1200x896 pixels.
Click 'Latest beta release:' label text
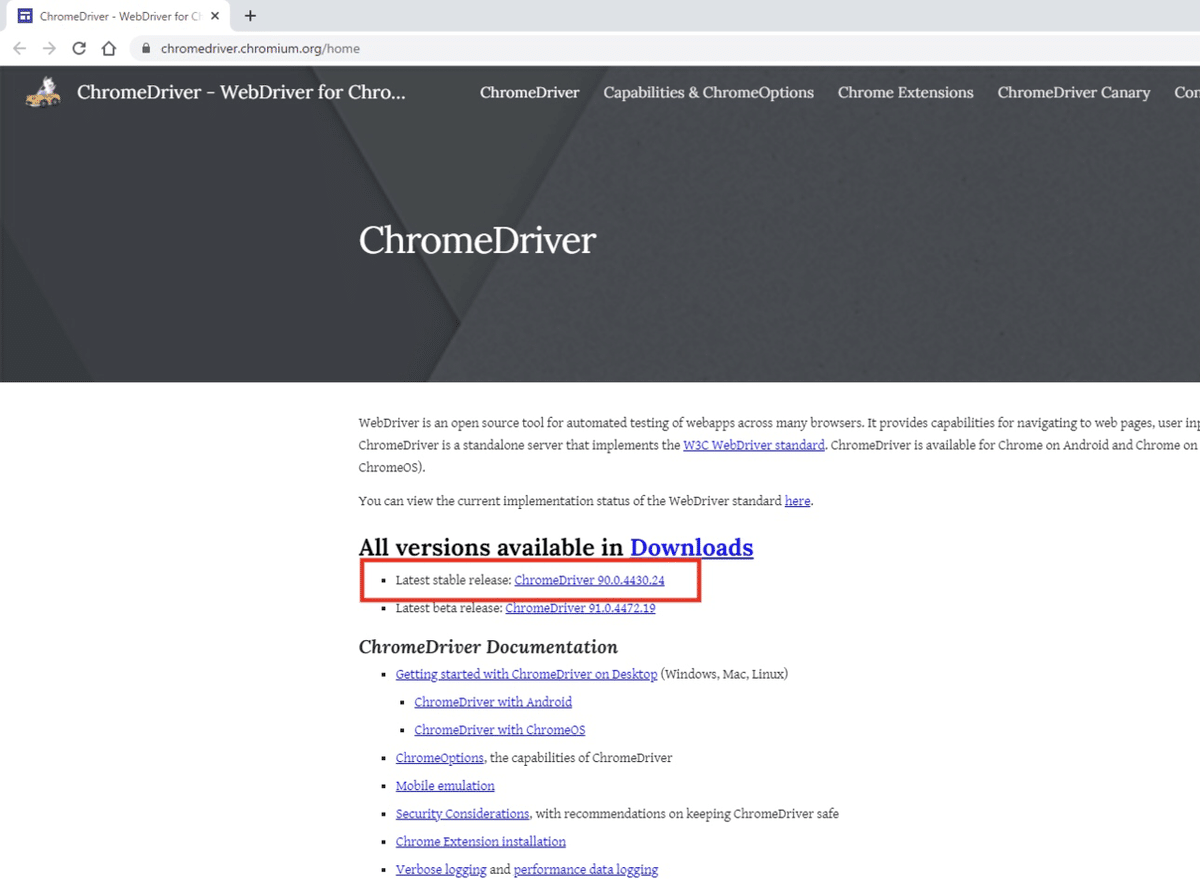point(449,608)
